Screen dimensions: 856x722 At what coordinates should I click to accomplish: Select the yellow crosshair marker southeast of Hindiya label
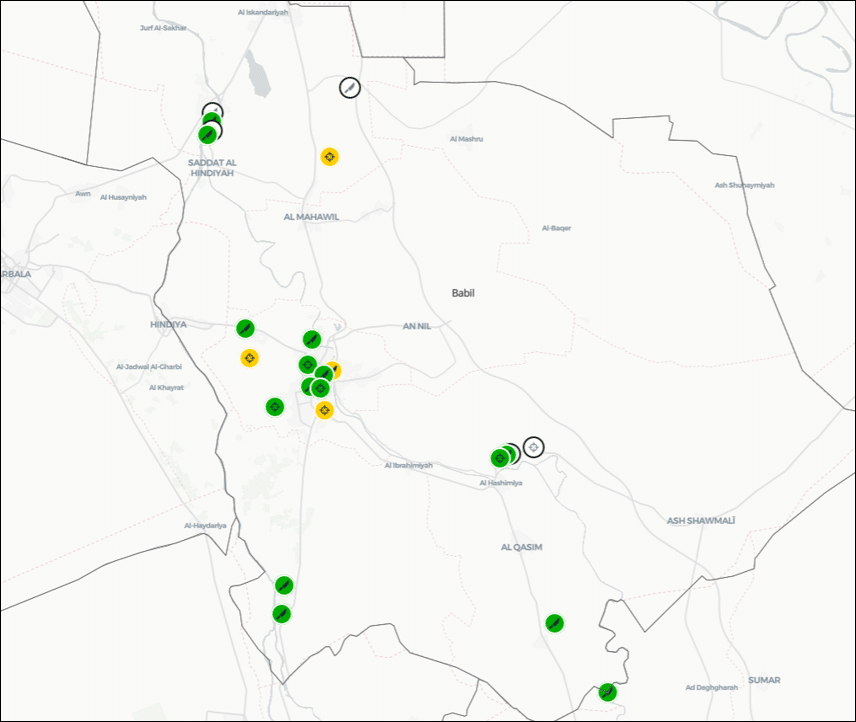tap(249, 358)
